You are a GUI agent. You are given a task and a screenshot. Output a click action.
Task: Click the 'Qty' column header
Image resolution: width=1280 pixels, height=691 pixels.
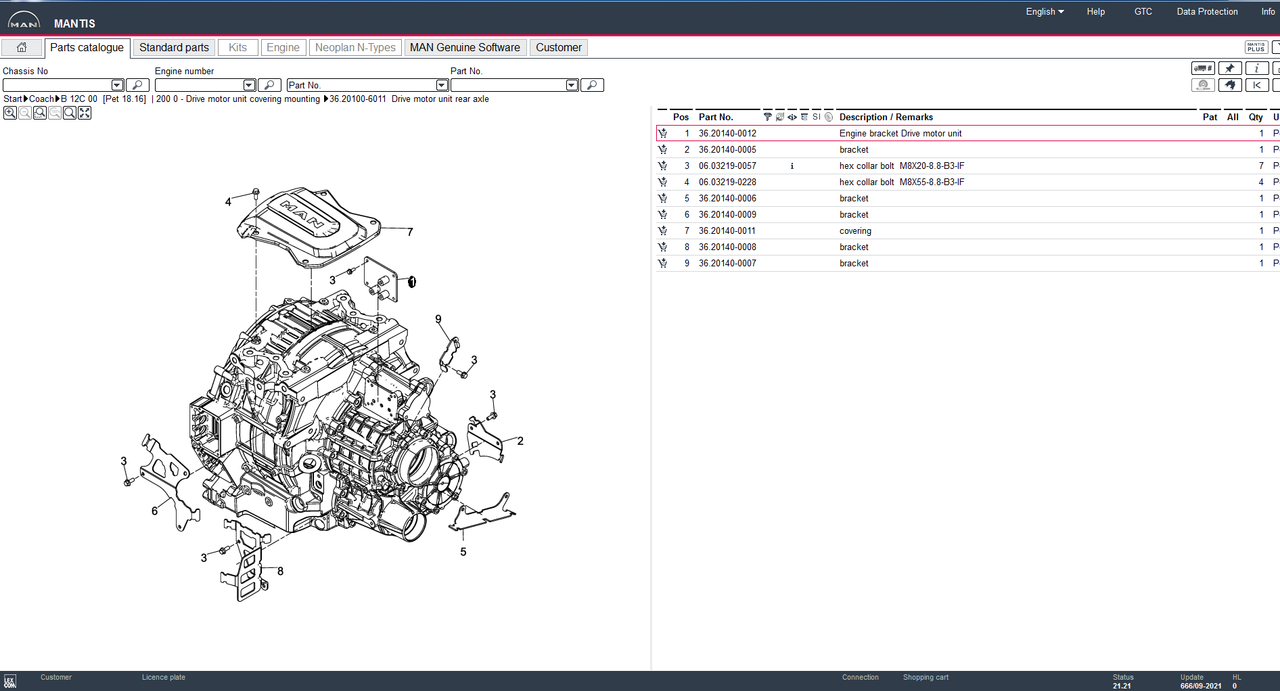1256,117
